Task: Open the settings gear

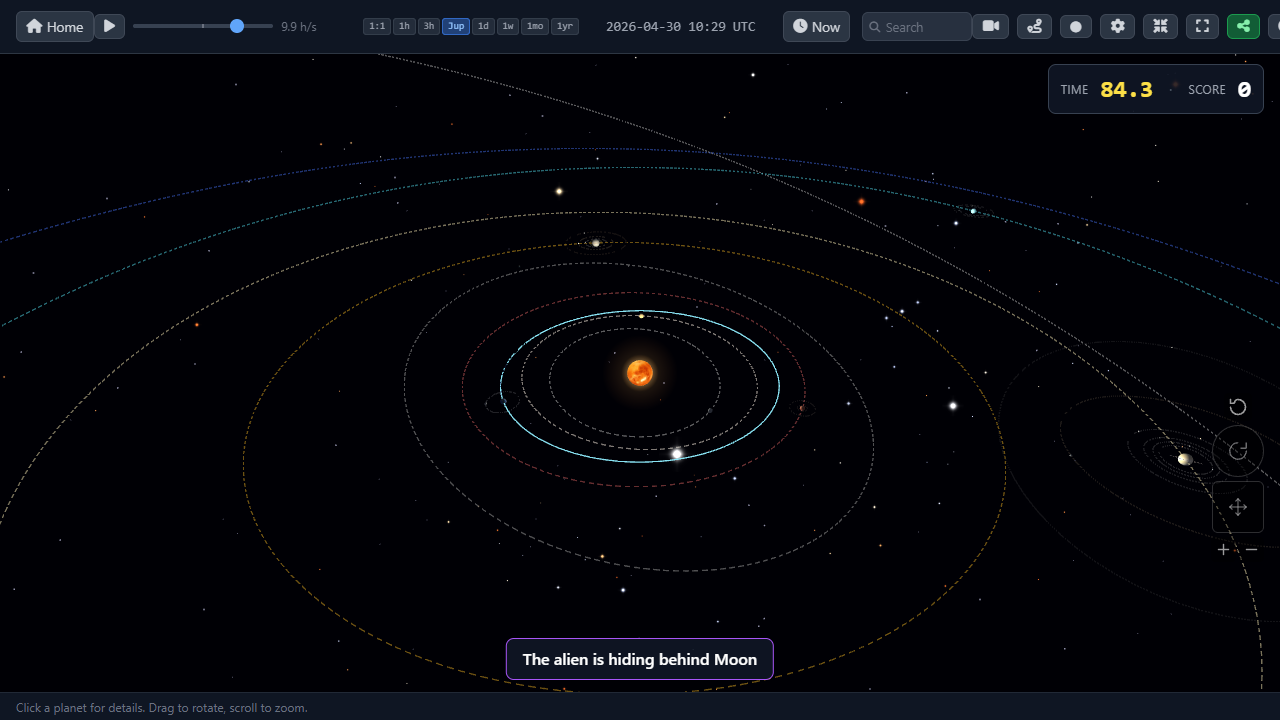Action: click(1118, 26)
